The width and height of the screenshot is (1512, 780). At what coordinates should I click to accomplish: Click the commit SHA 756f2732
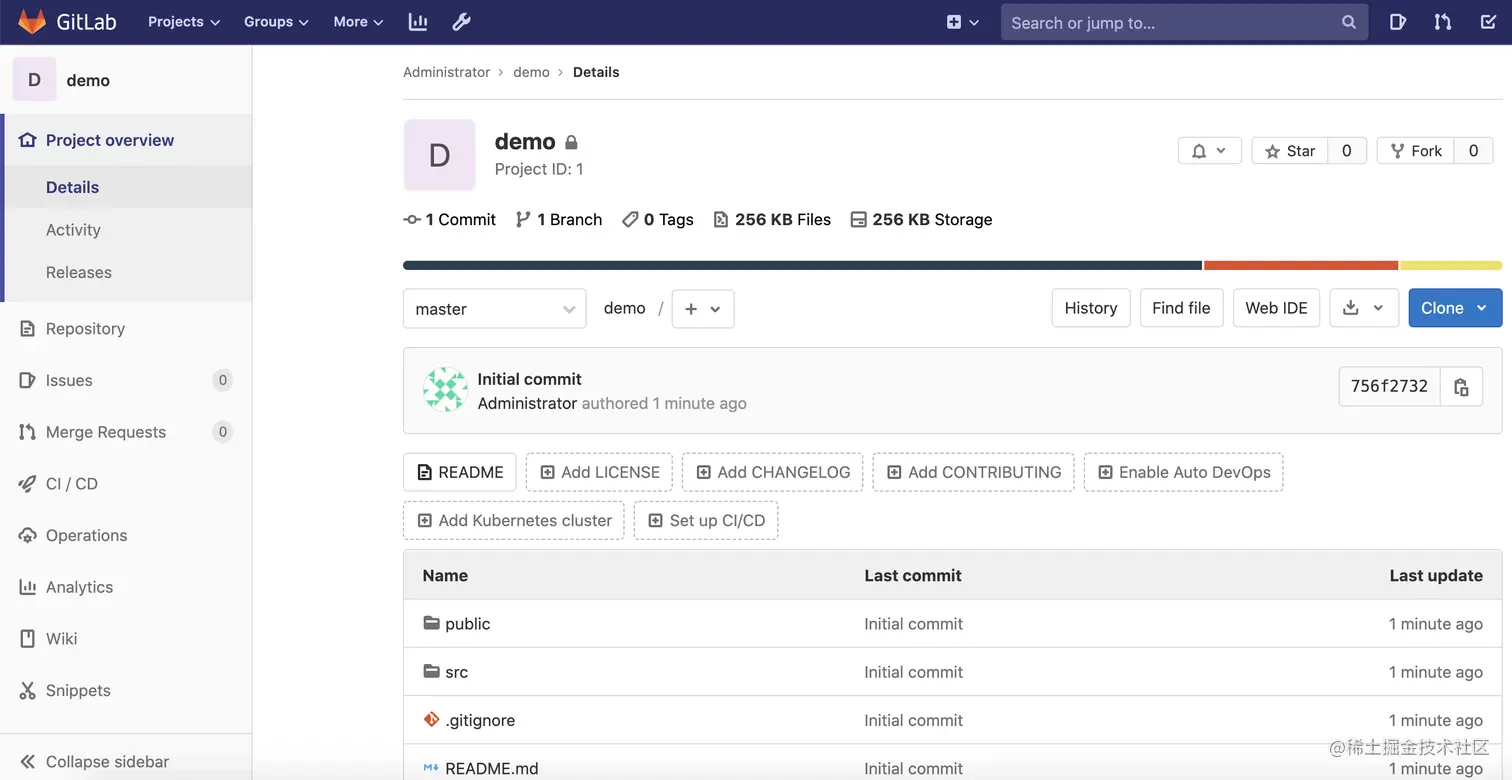(1389, 387)
